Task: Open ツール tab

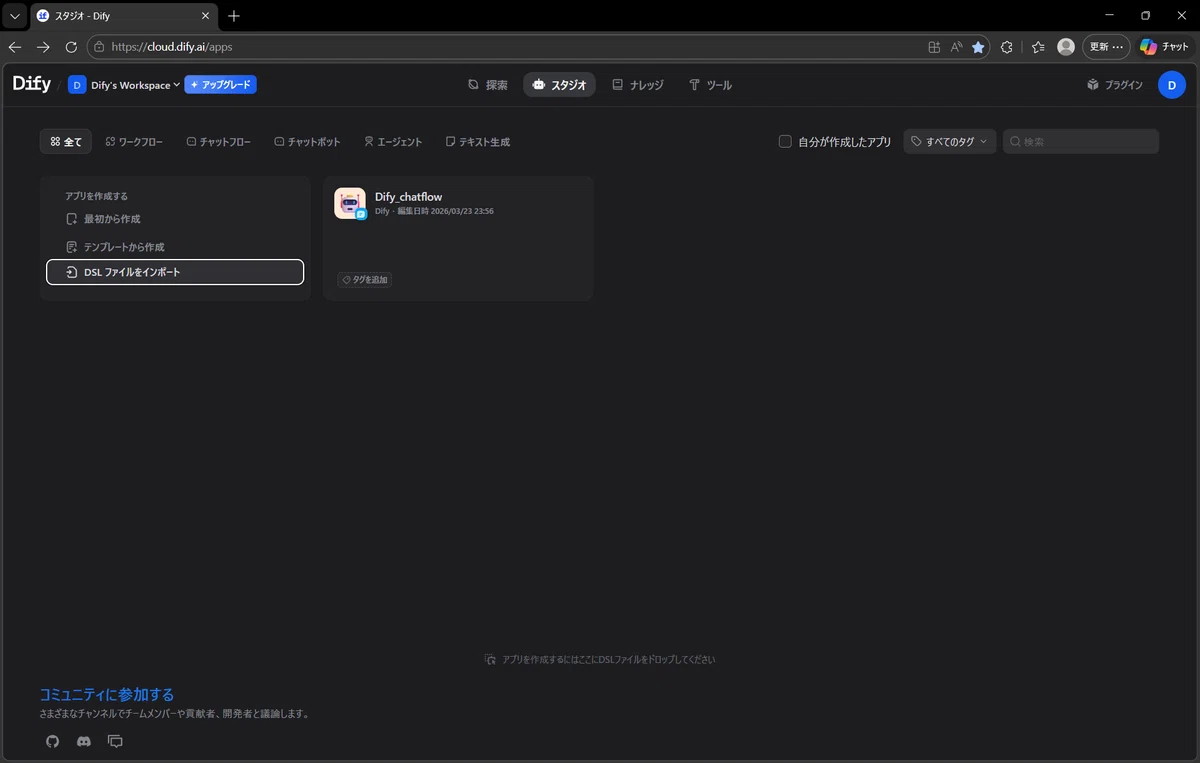Action: (711, 85)
